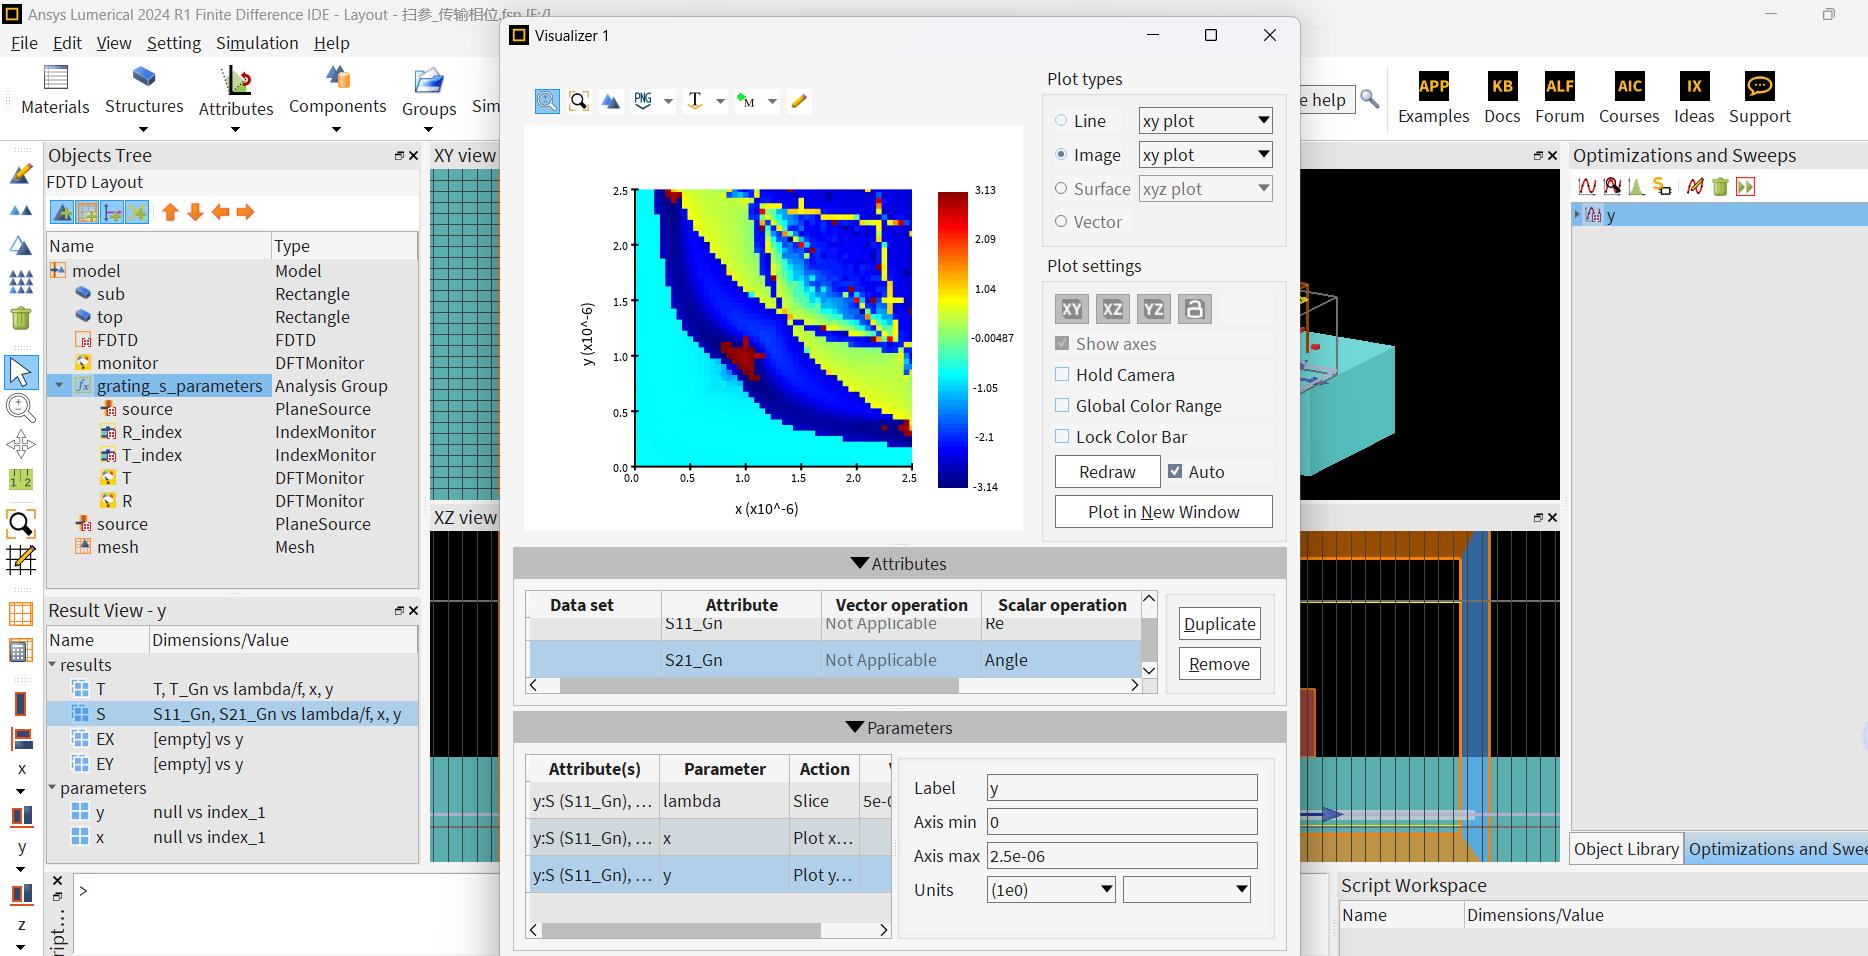Viewport: 1868px width, 956px height.
Task: Click the Axis max input field
Action: [x=1121, y=856]
